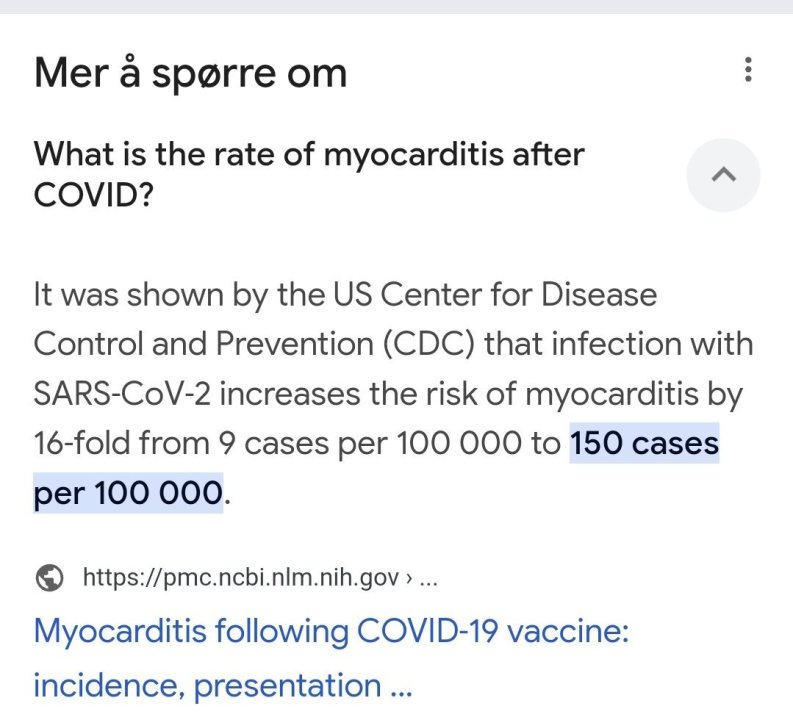
Task: Click the ellipsis after the source URL breadcrumb
Action: 425,577
